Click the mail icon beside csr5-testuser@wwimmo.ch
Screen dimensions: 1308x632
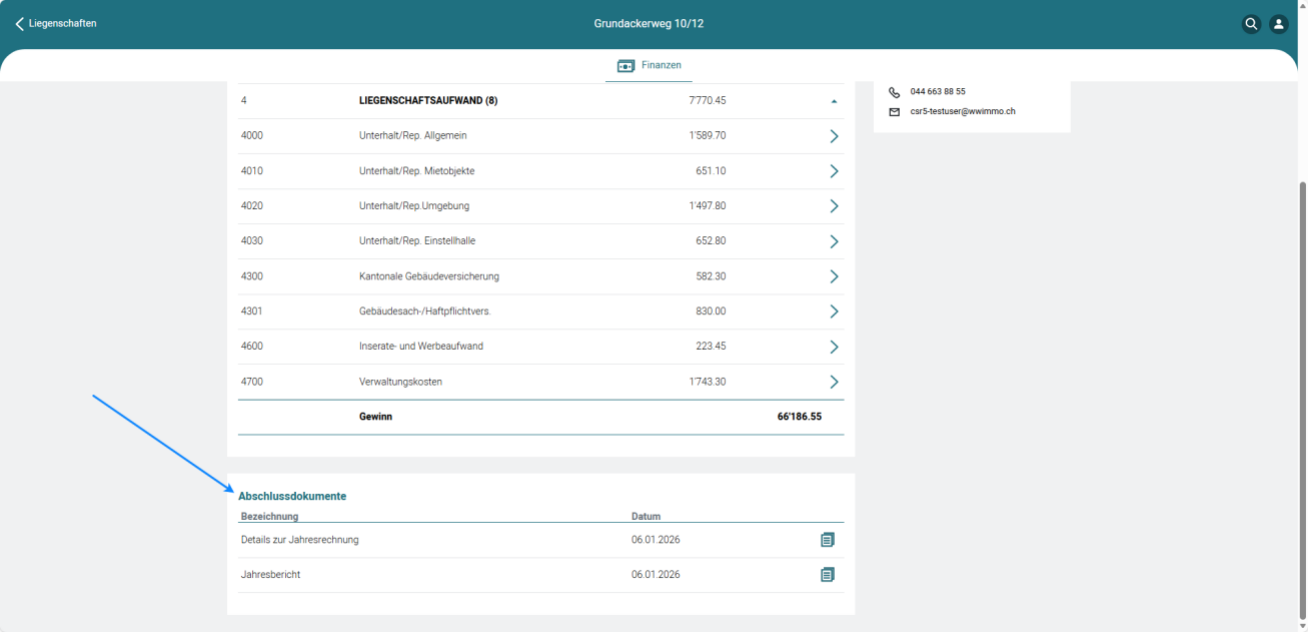pyautogui.click(x=894, y=111)
